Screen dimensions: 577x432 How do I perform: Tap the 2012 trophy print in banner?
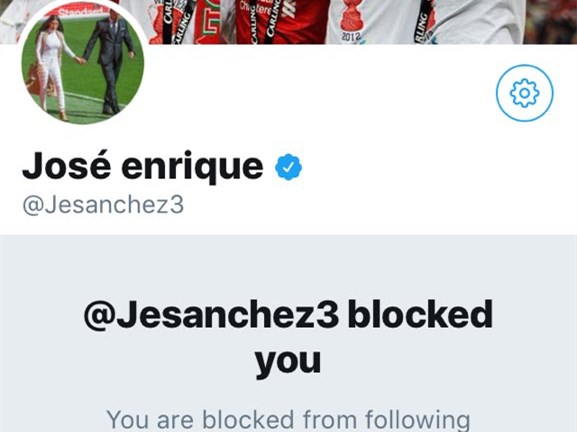click(x=350, y=20)
